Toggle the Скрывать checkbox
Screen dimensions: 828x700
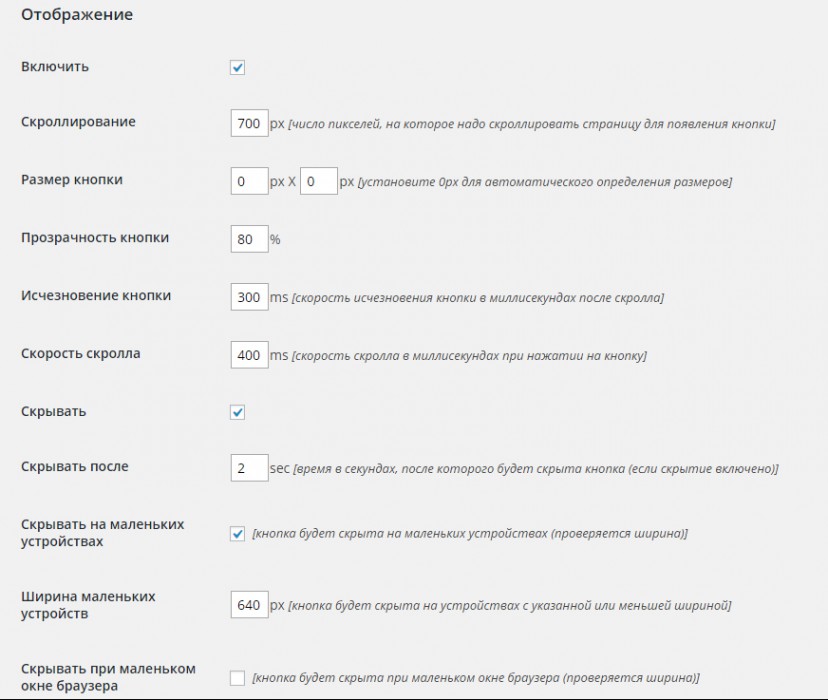coord(237,412)
